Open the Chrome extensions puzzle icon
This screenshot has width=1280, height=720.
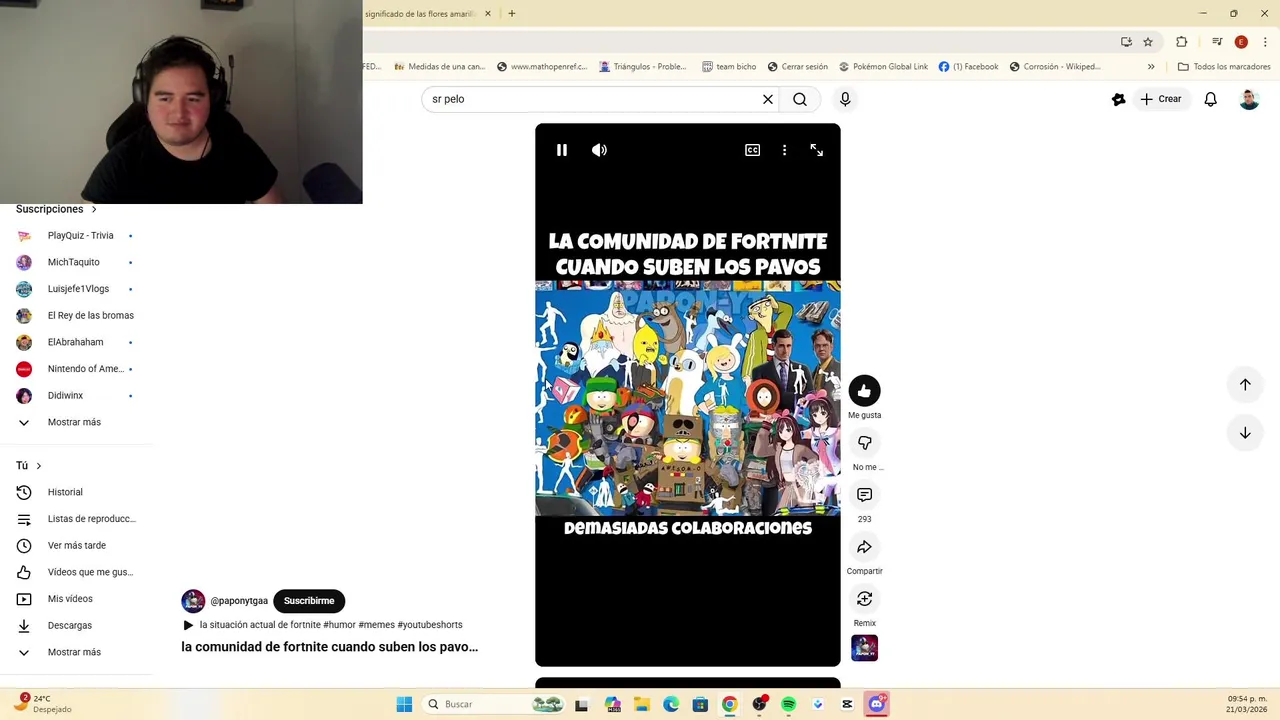pyautogui.click(x=1181, y=42)
